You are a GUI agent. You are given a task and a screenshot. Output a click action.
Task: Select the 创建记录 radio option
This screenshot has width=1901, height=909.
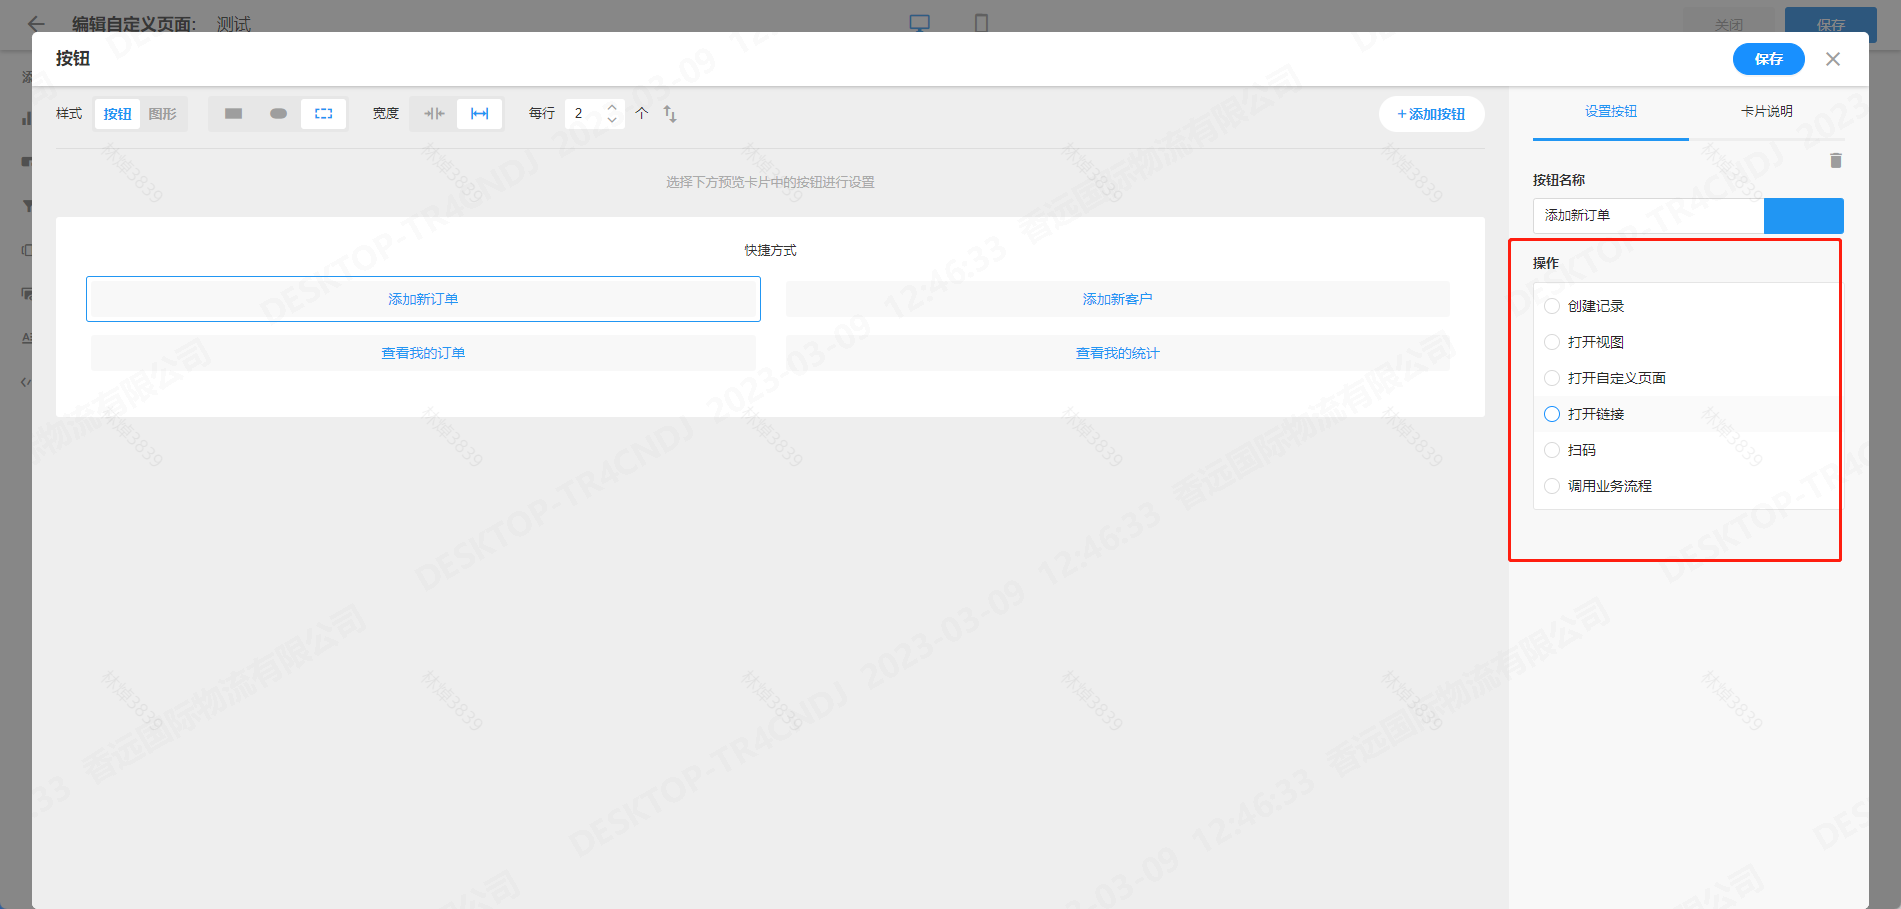(x=1552, y=306)
